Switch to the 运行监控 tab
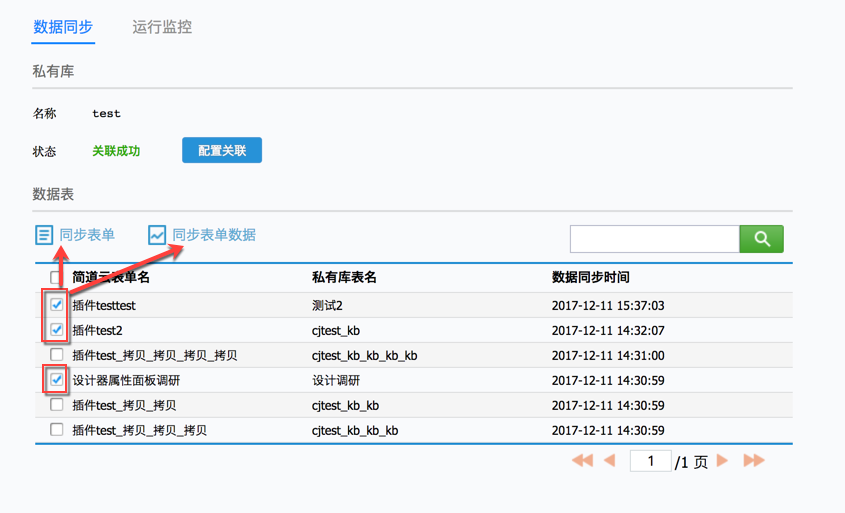The height and width of the screenshot is (513, 845). coord(162,27)
